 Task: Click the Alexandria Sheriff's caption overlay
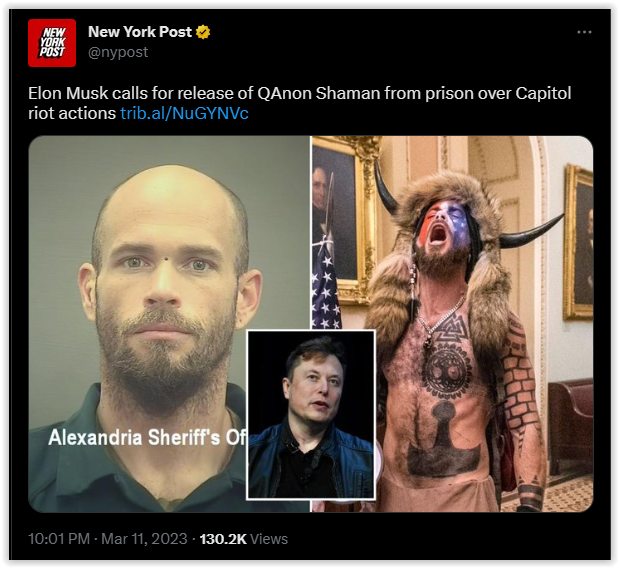coord(147,437)
